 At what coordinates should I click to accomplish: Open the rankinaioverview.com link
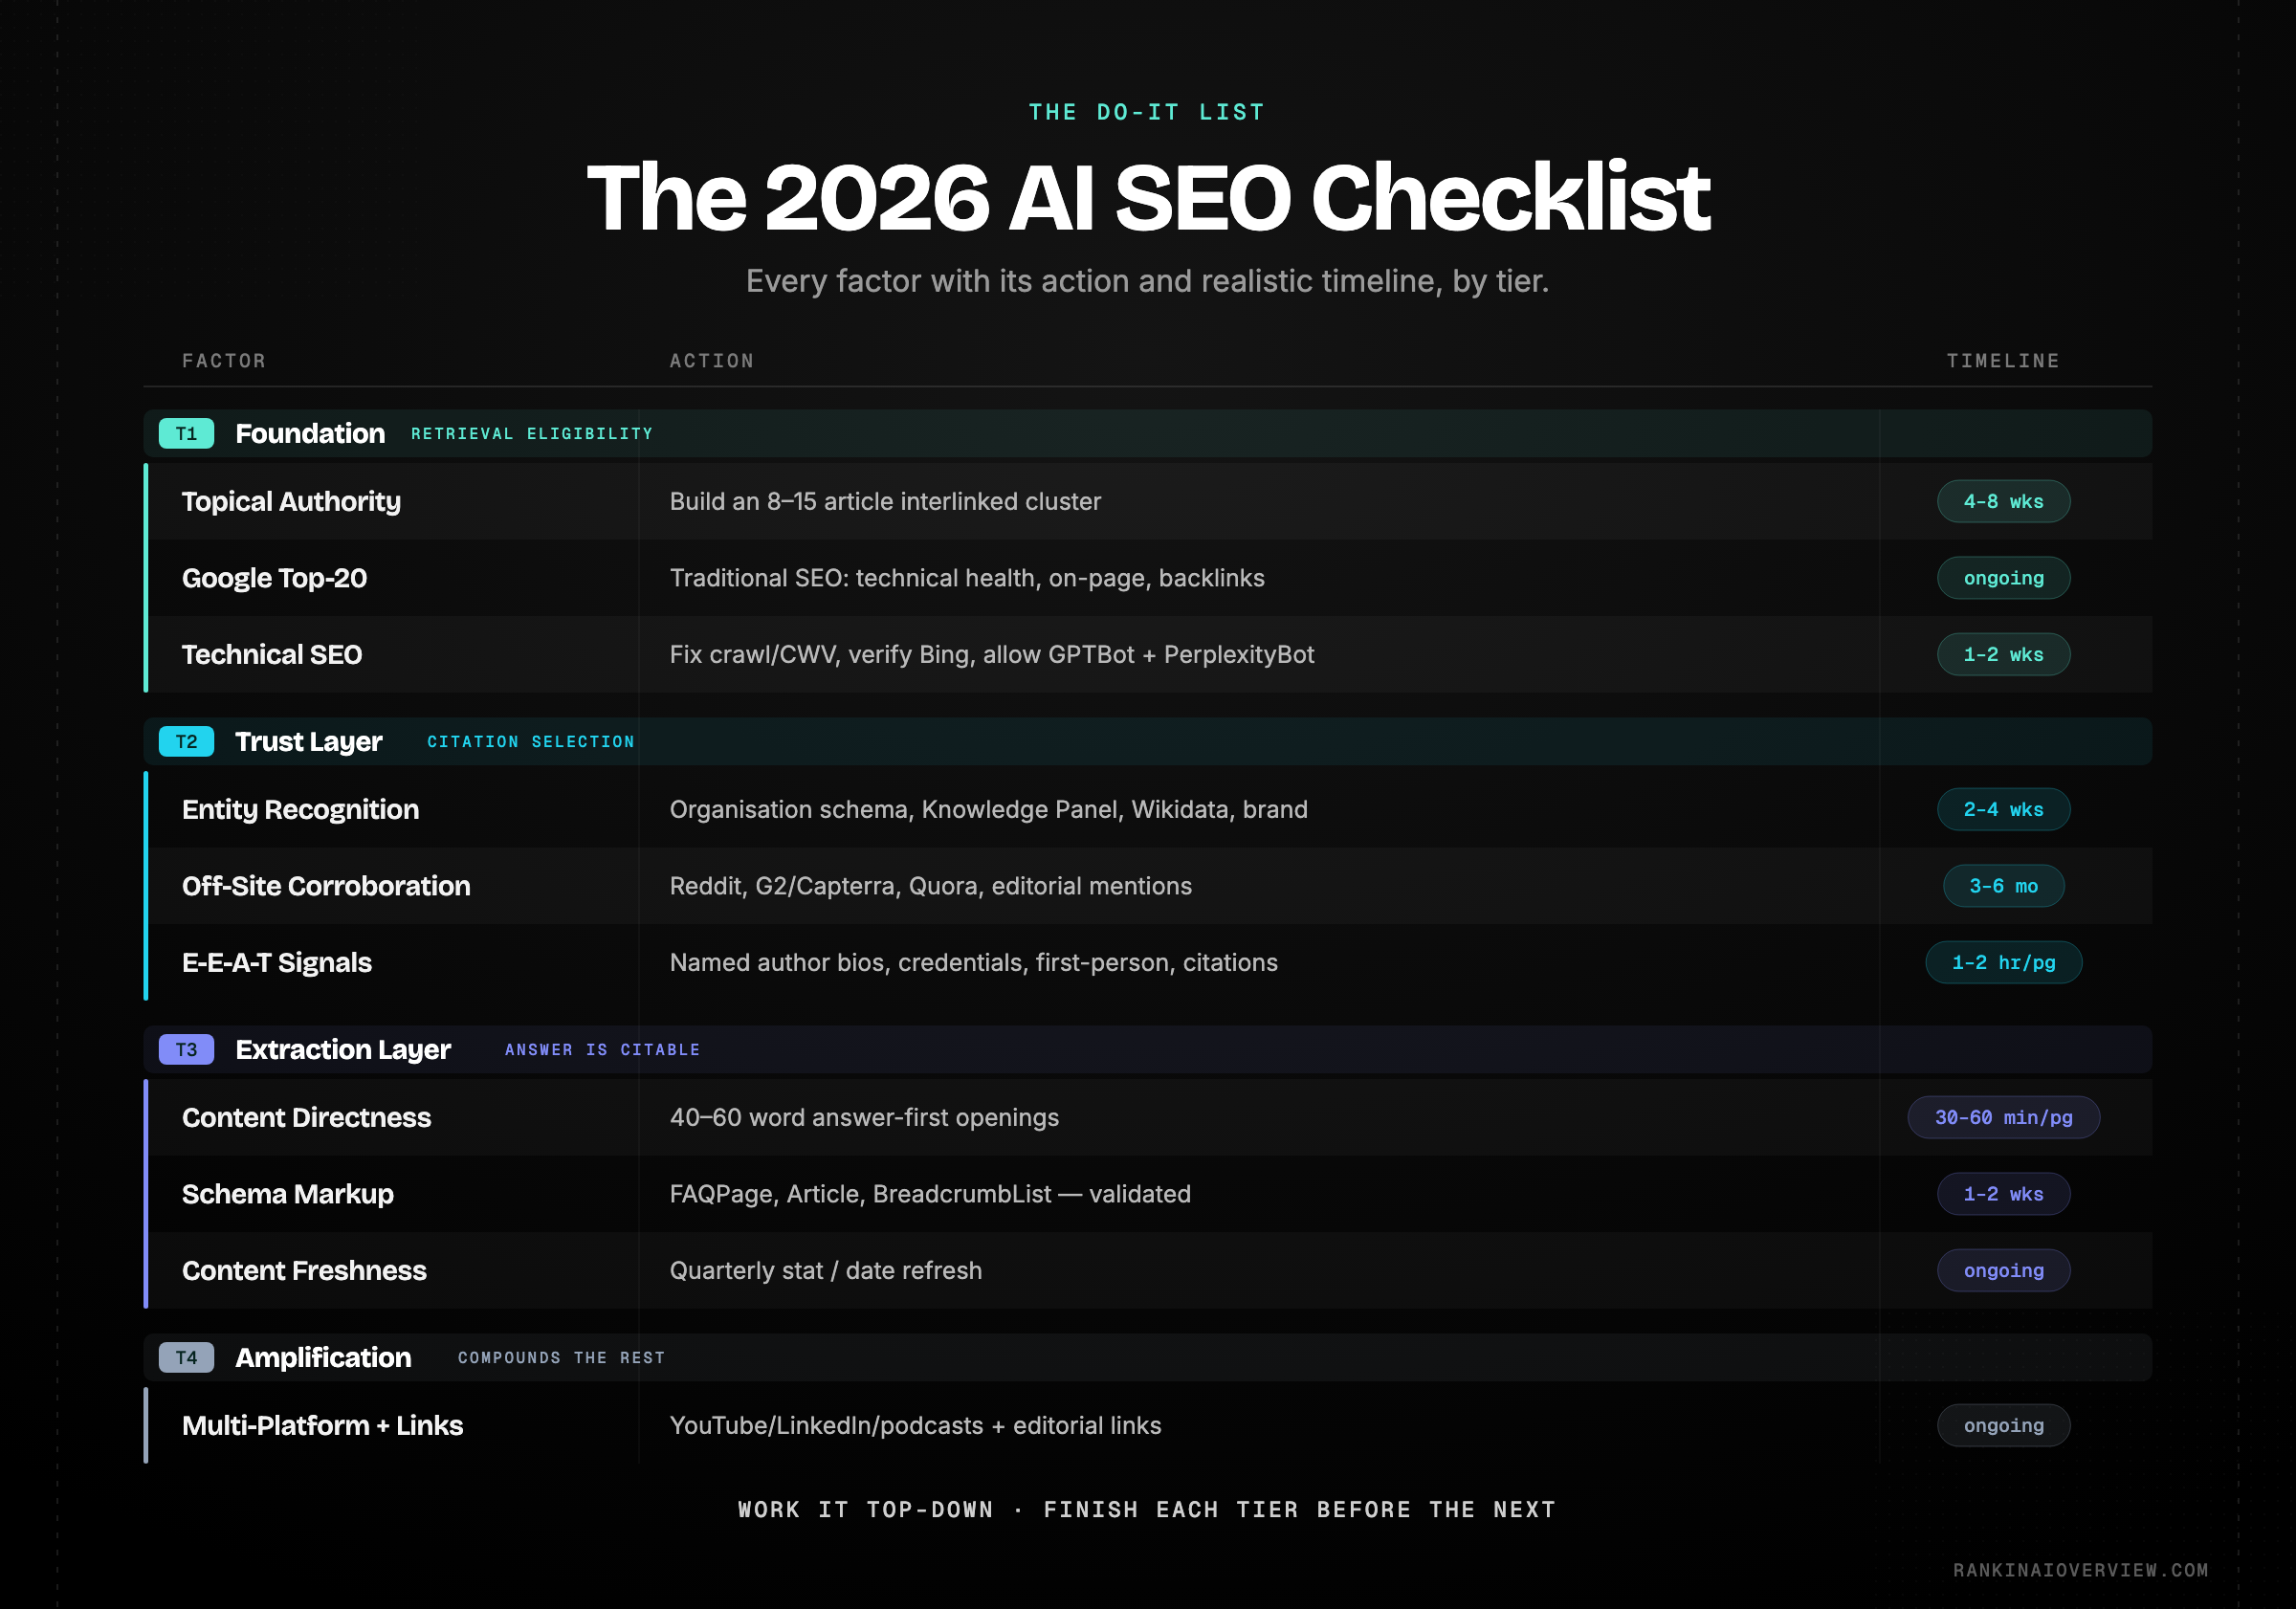click(2080, 1570)
